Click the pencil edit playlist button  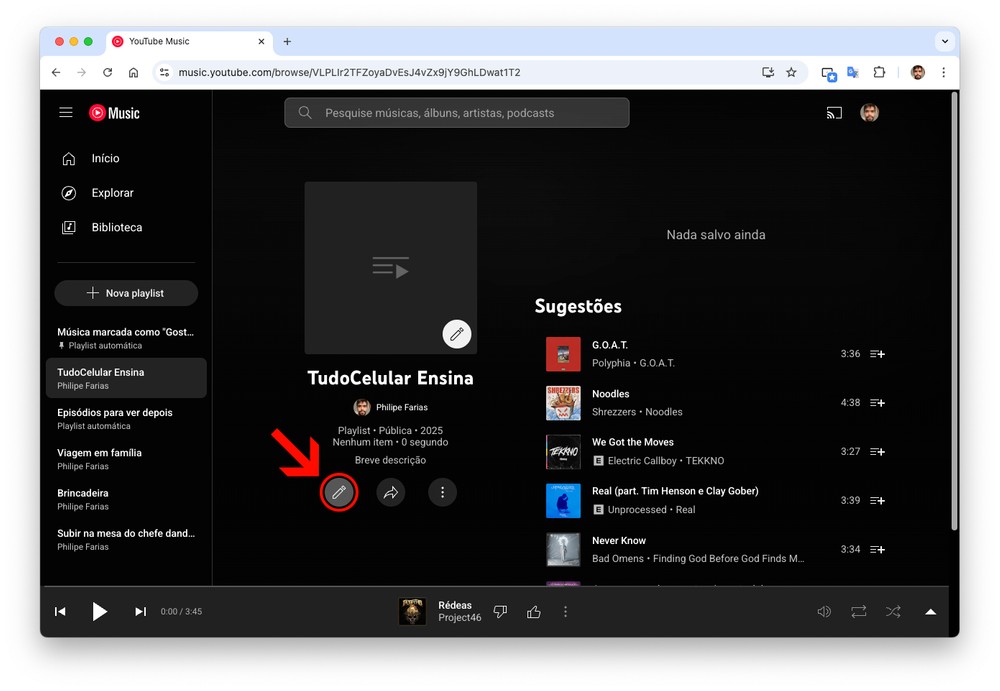pyautogui.click(x=339, y=492)
